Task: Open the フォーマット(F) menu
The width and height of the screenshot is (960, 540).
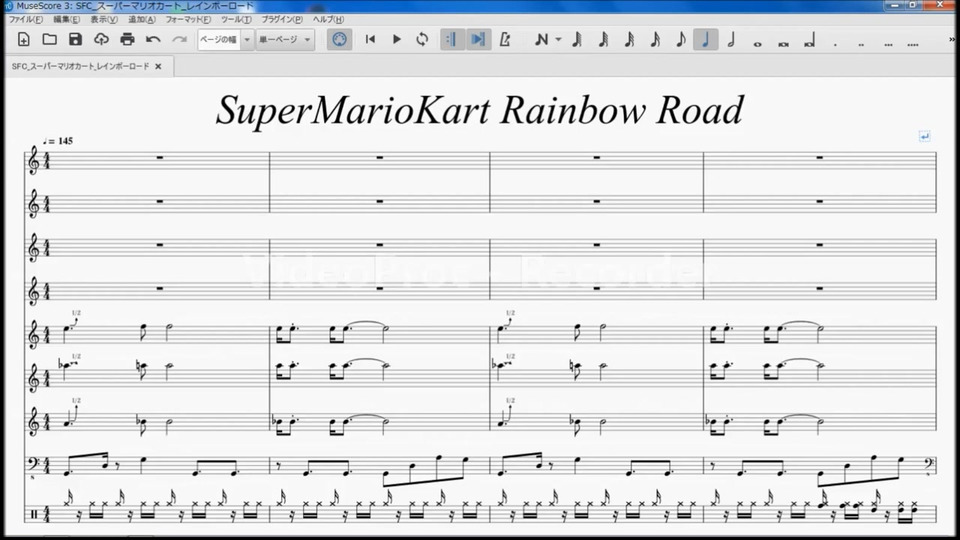Action: pos(188,20)
